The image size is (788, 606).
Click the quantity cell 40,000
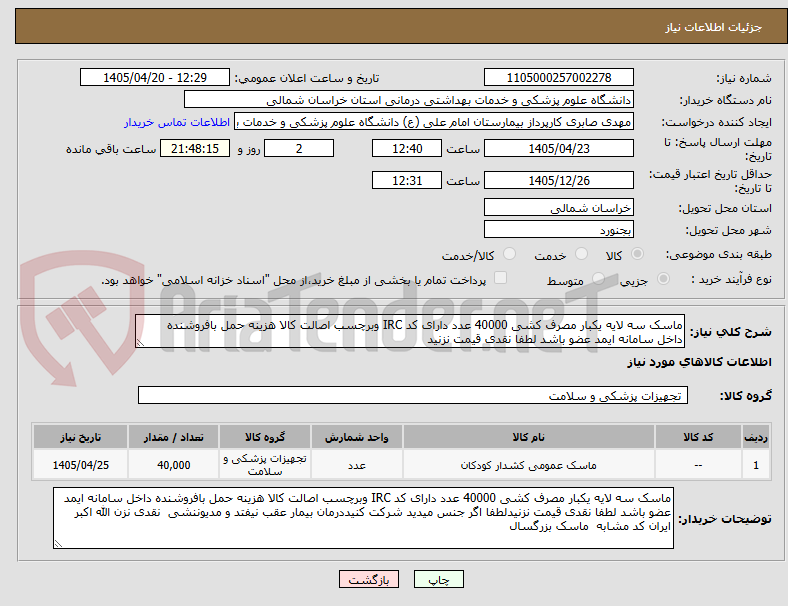click(173, 465)
